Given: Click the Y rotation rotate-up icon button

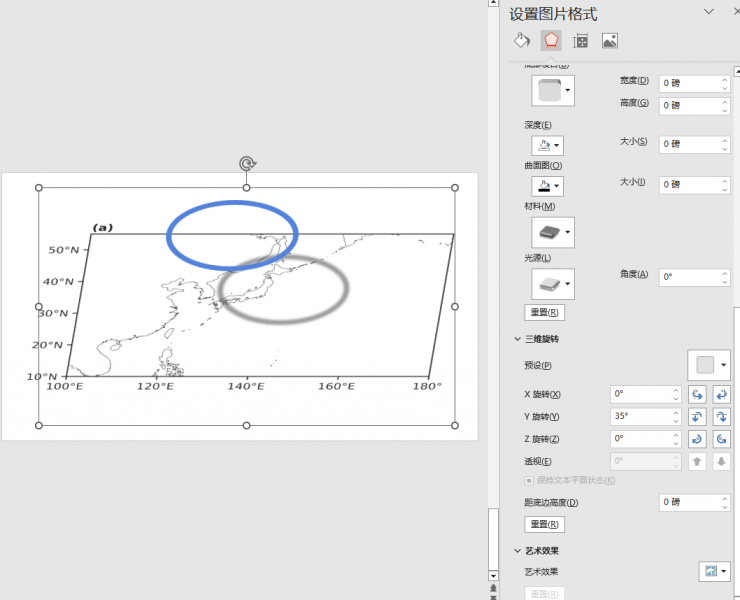Looking at the screenshot, I should pos(698,417).
